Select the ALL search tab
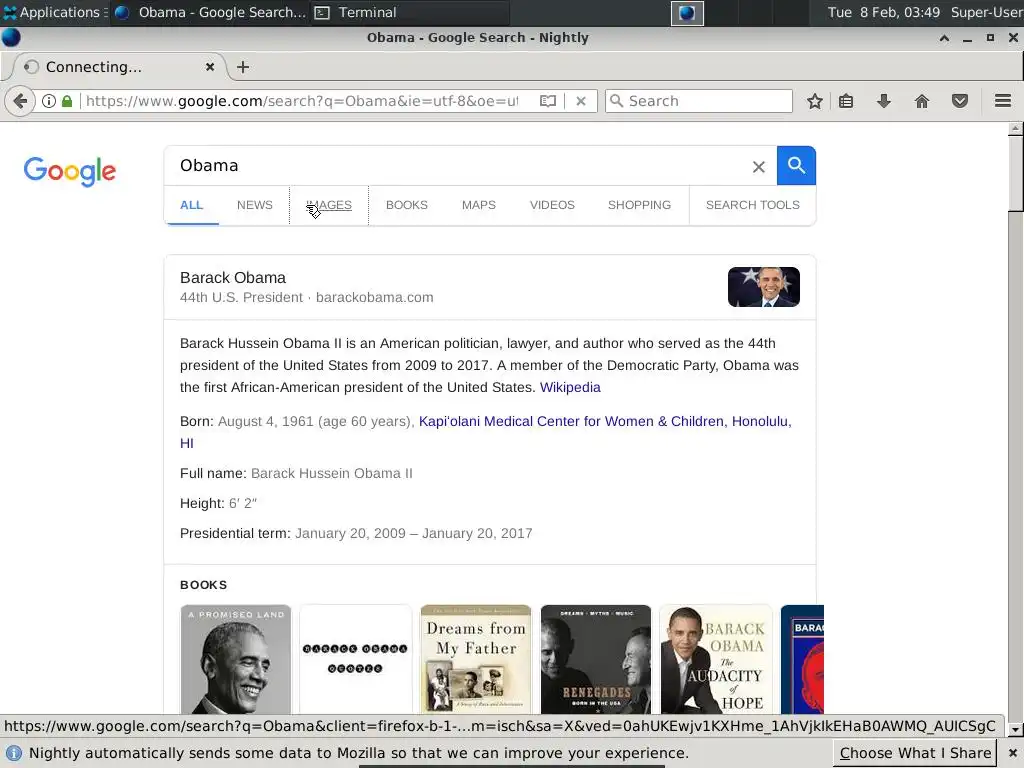The image size is (1024, 768). coord(191,205)
